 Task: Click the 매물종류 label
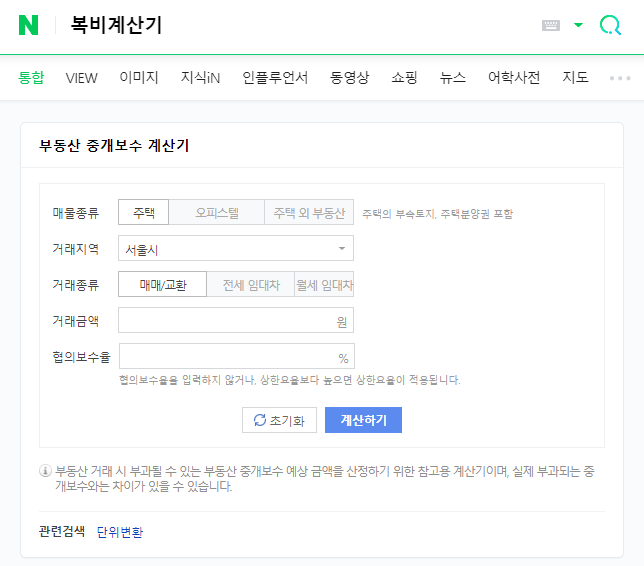pyautogui.click(x=76, y=213)
